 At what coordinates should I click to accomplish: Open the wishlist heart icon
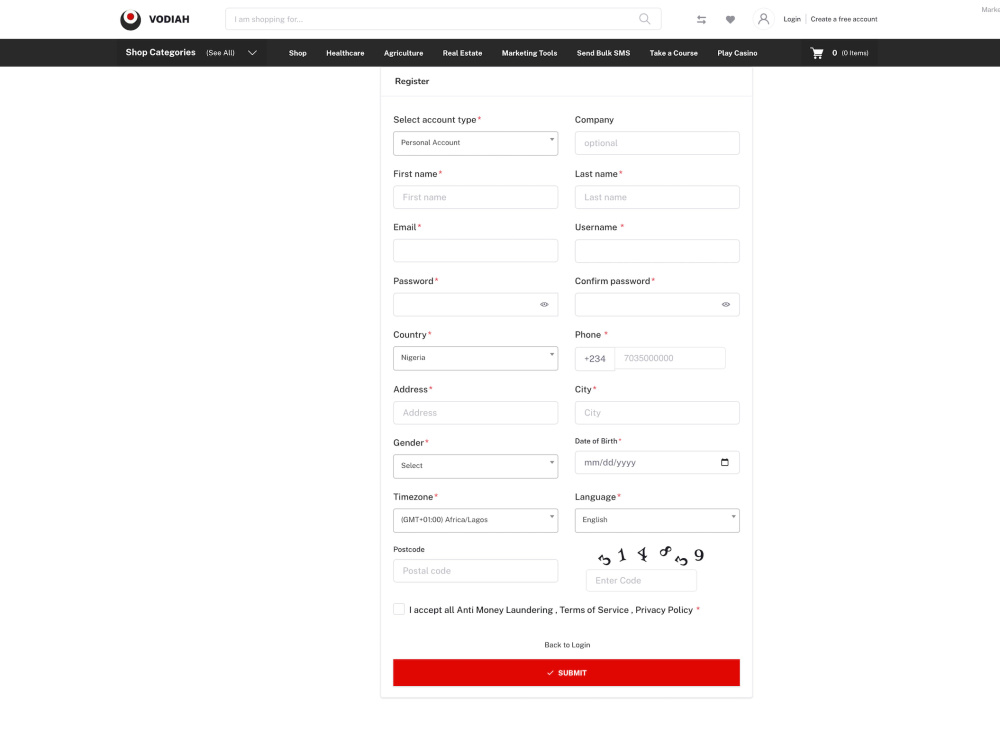tap(730, 20)
